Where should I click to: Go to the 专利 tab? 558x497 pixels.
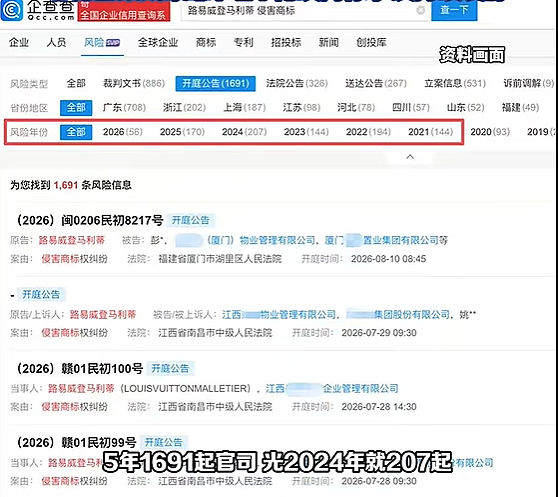click(x=243, y=42)
